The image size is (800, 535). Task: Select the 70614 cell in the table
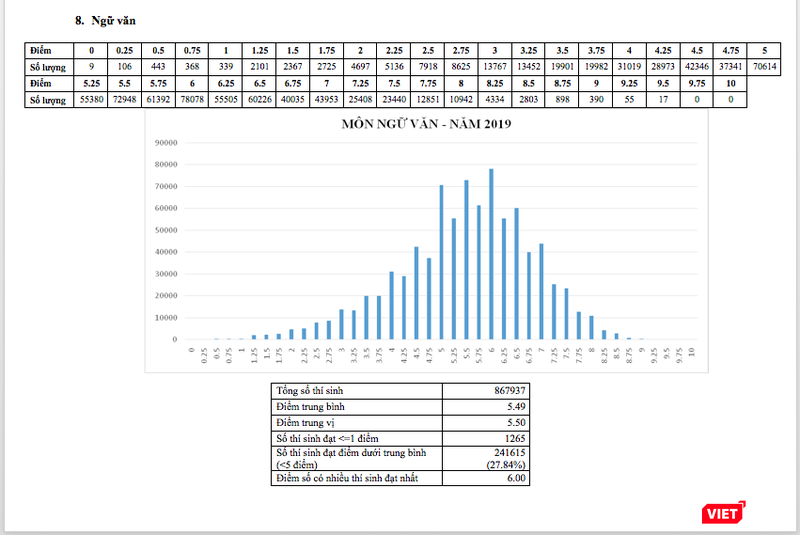click(764, 66)
